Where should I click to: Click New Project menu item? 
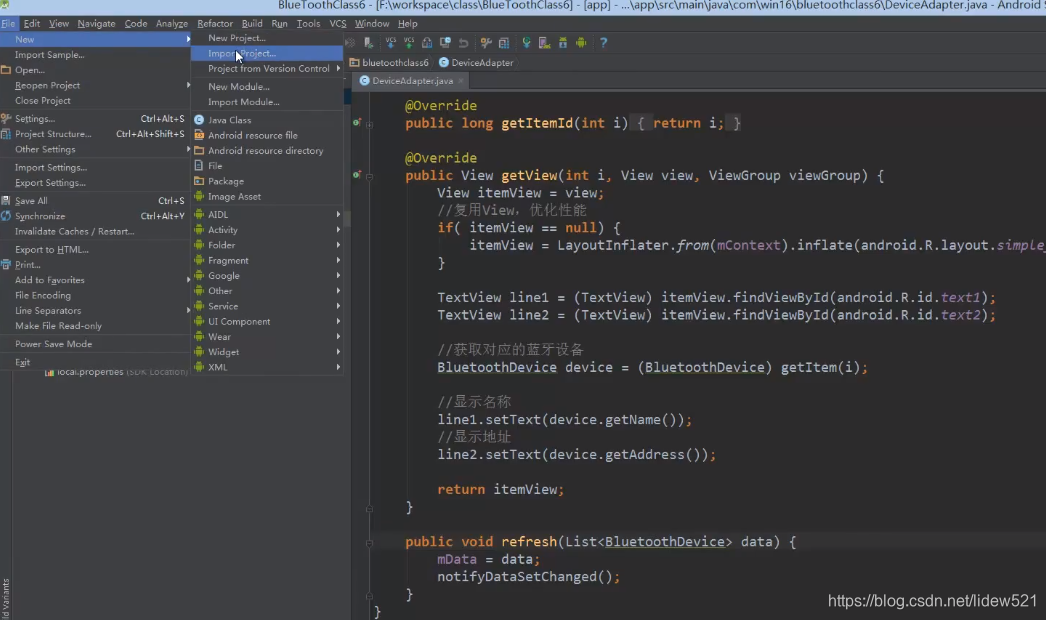(267, 38)
